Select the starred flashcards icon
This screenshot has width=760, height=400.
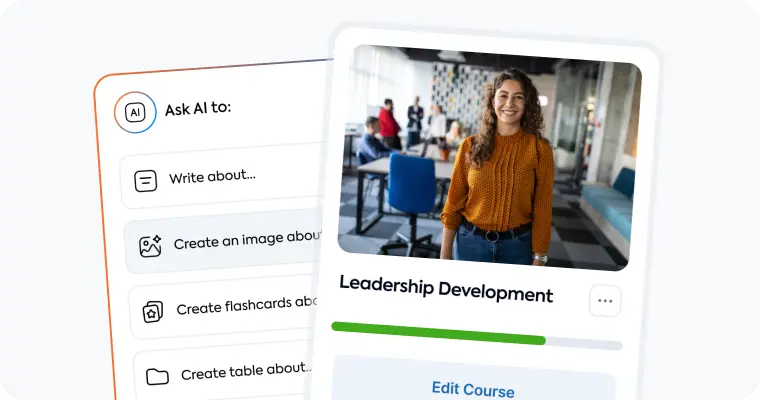pyautogui.click(x=153, y=311)
